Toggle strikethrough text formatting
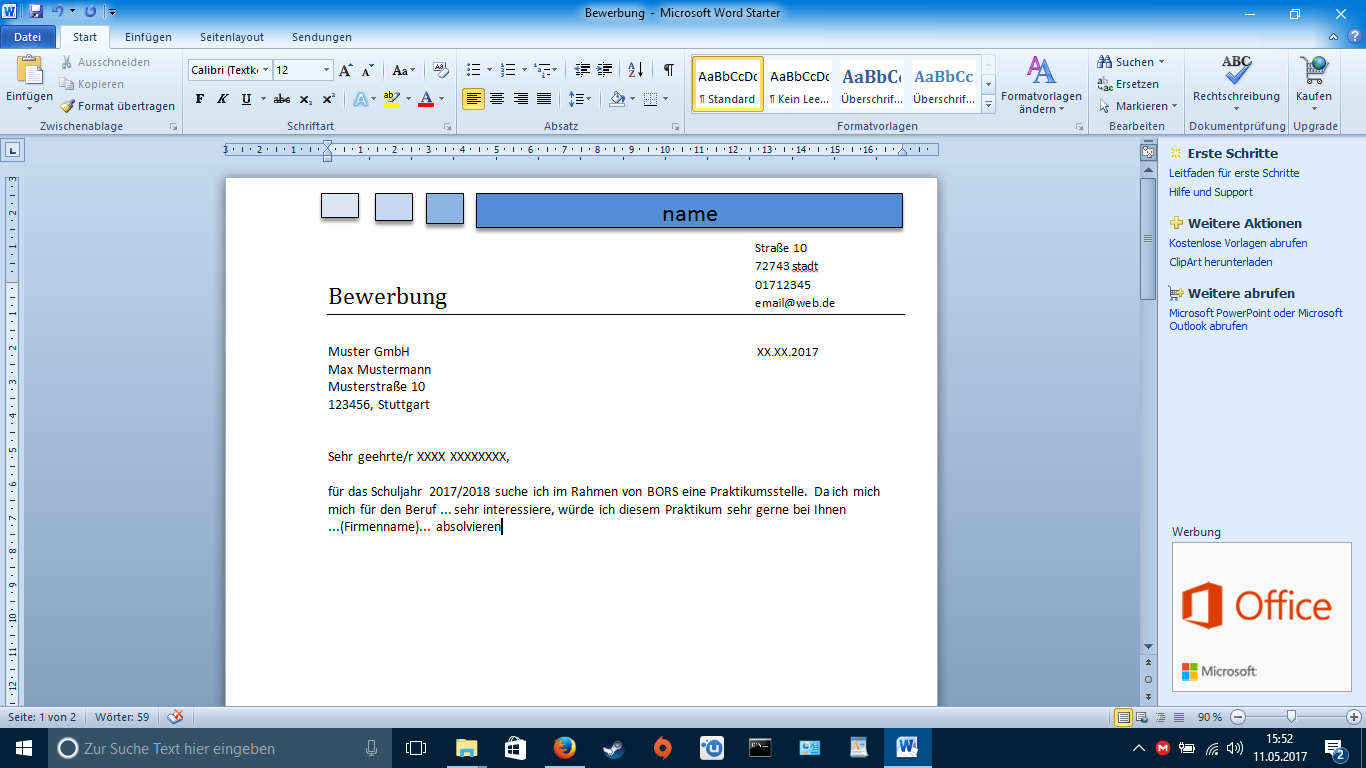Image resolution: width=1366 pixels, height=768 pixels. [282, 99]
